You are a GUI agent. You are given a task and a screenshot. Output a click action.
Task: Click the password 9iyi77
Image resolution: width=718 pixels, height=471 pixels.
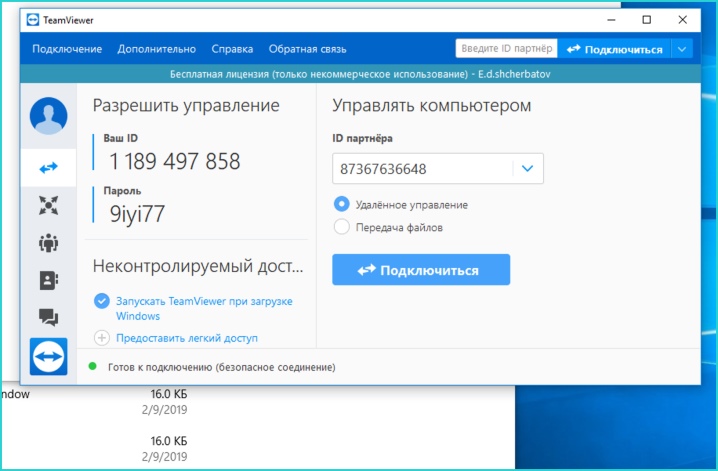[x=137, y=214]
